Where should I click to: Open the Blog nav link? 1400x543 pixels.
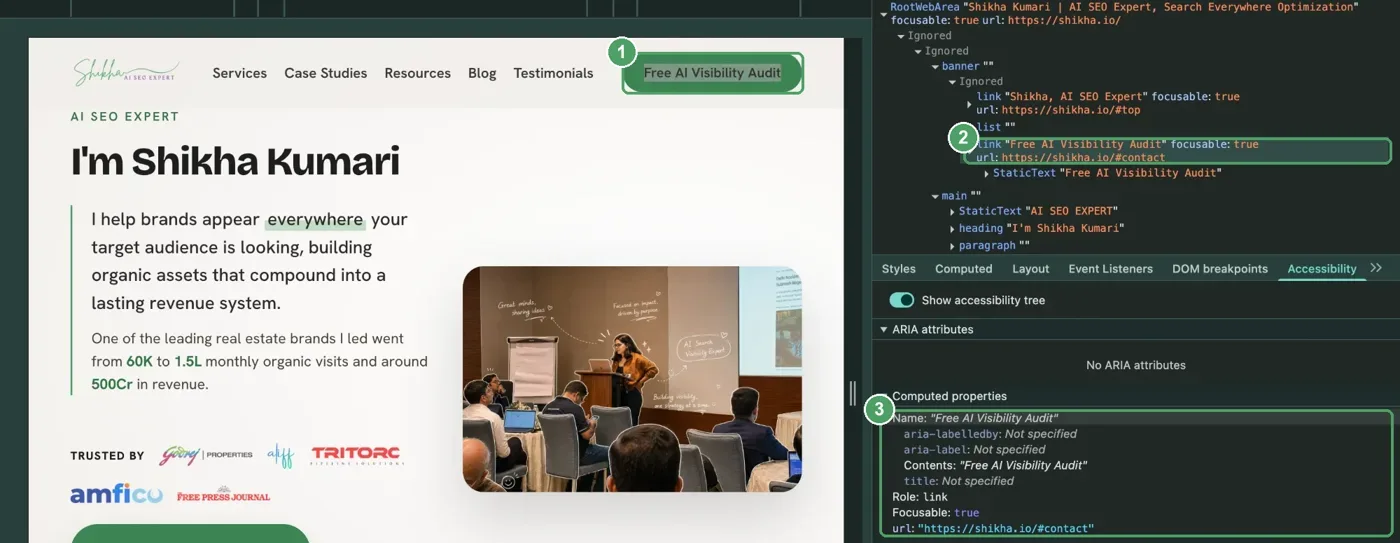pyautogui.click(x=482, y=73)
